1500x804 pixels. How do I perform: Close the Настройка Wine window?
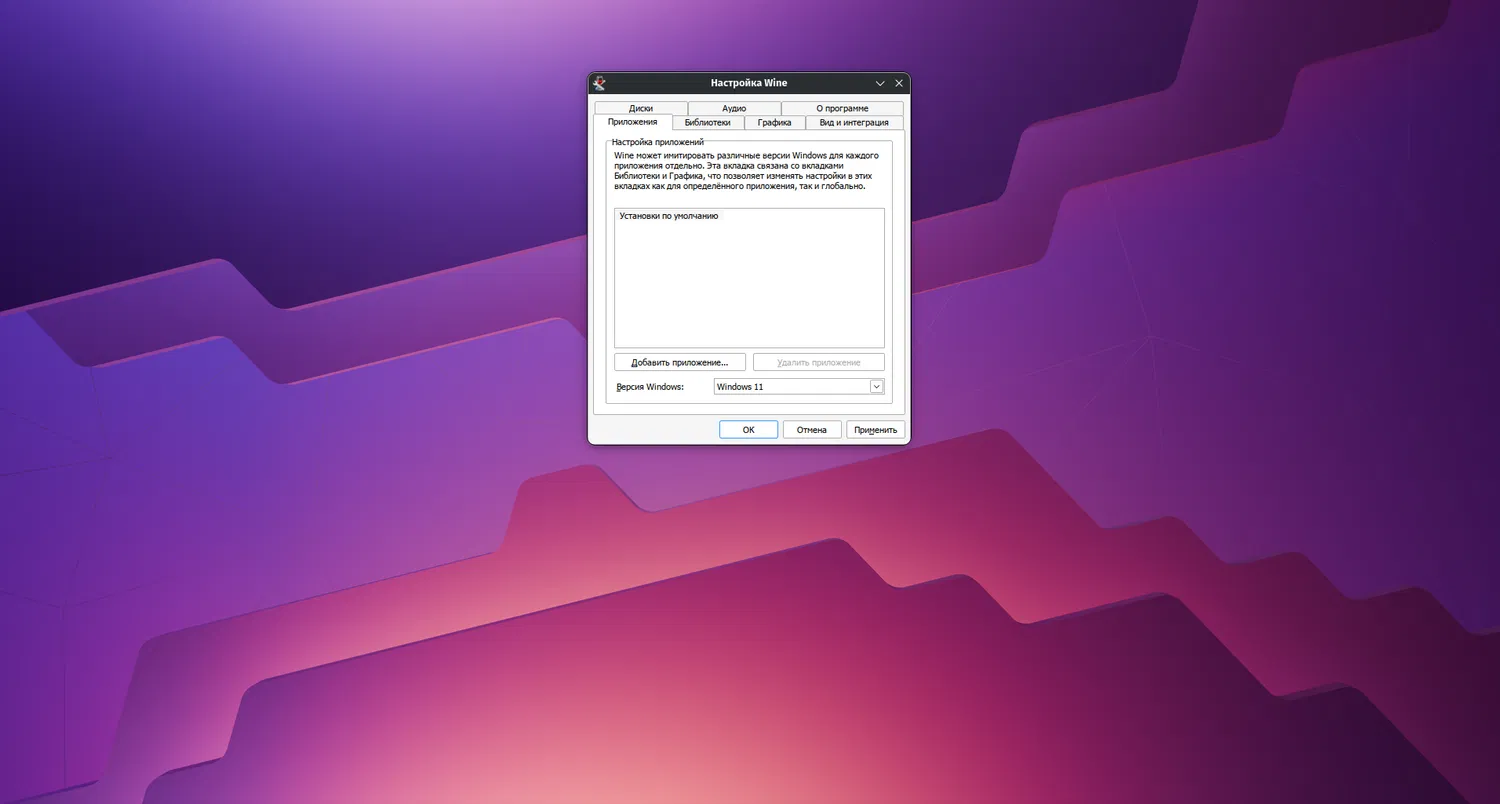898,83
